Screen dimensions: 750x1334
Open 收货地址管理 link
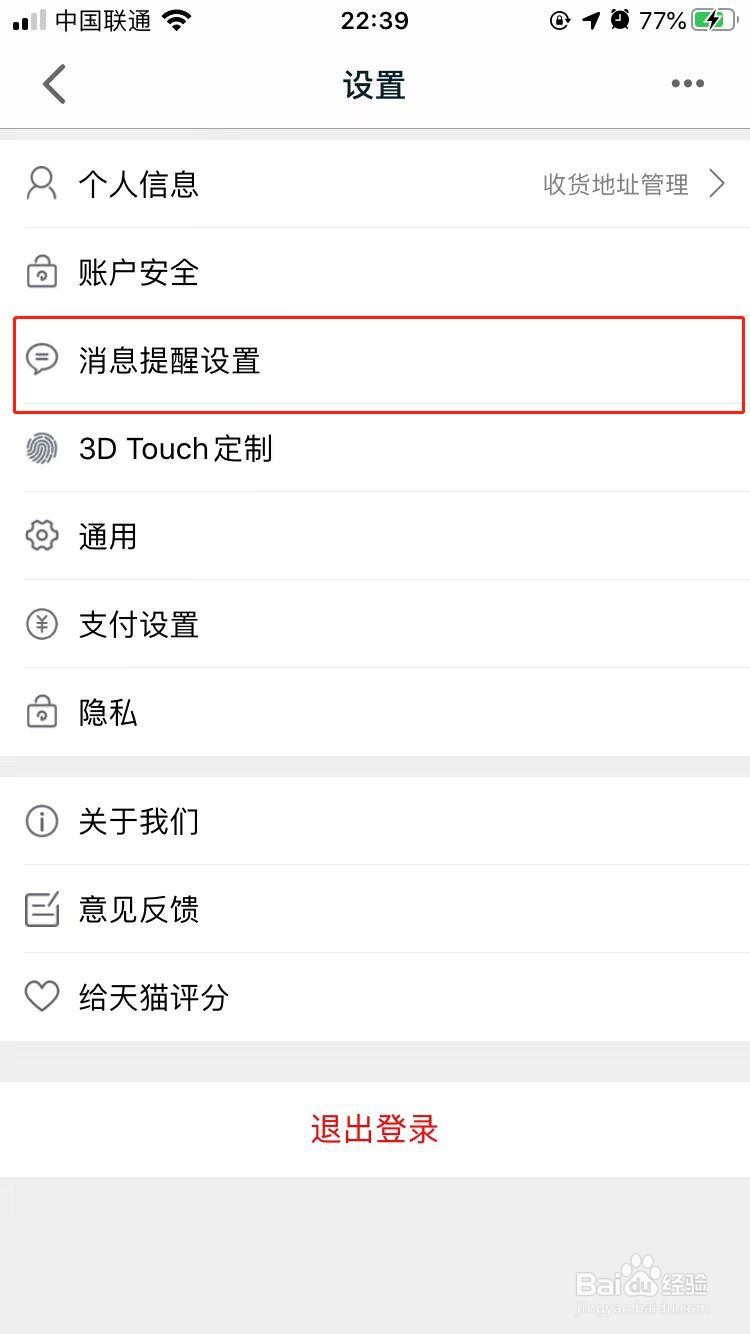point(616,184)
